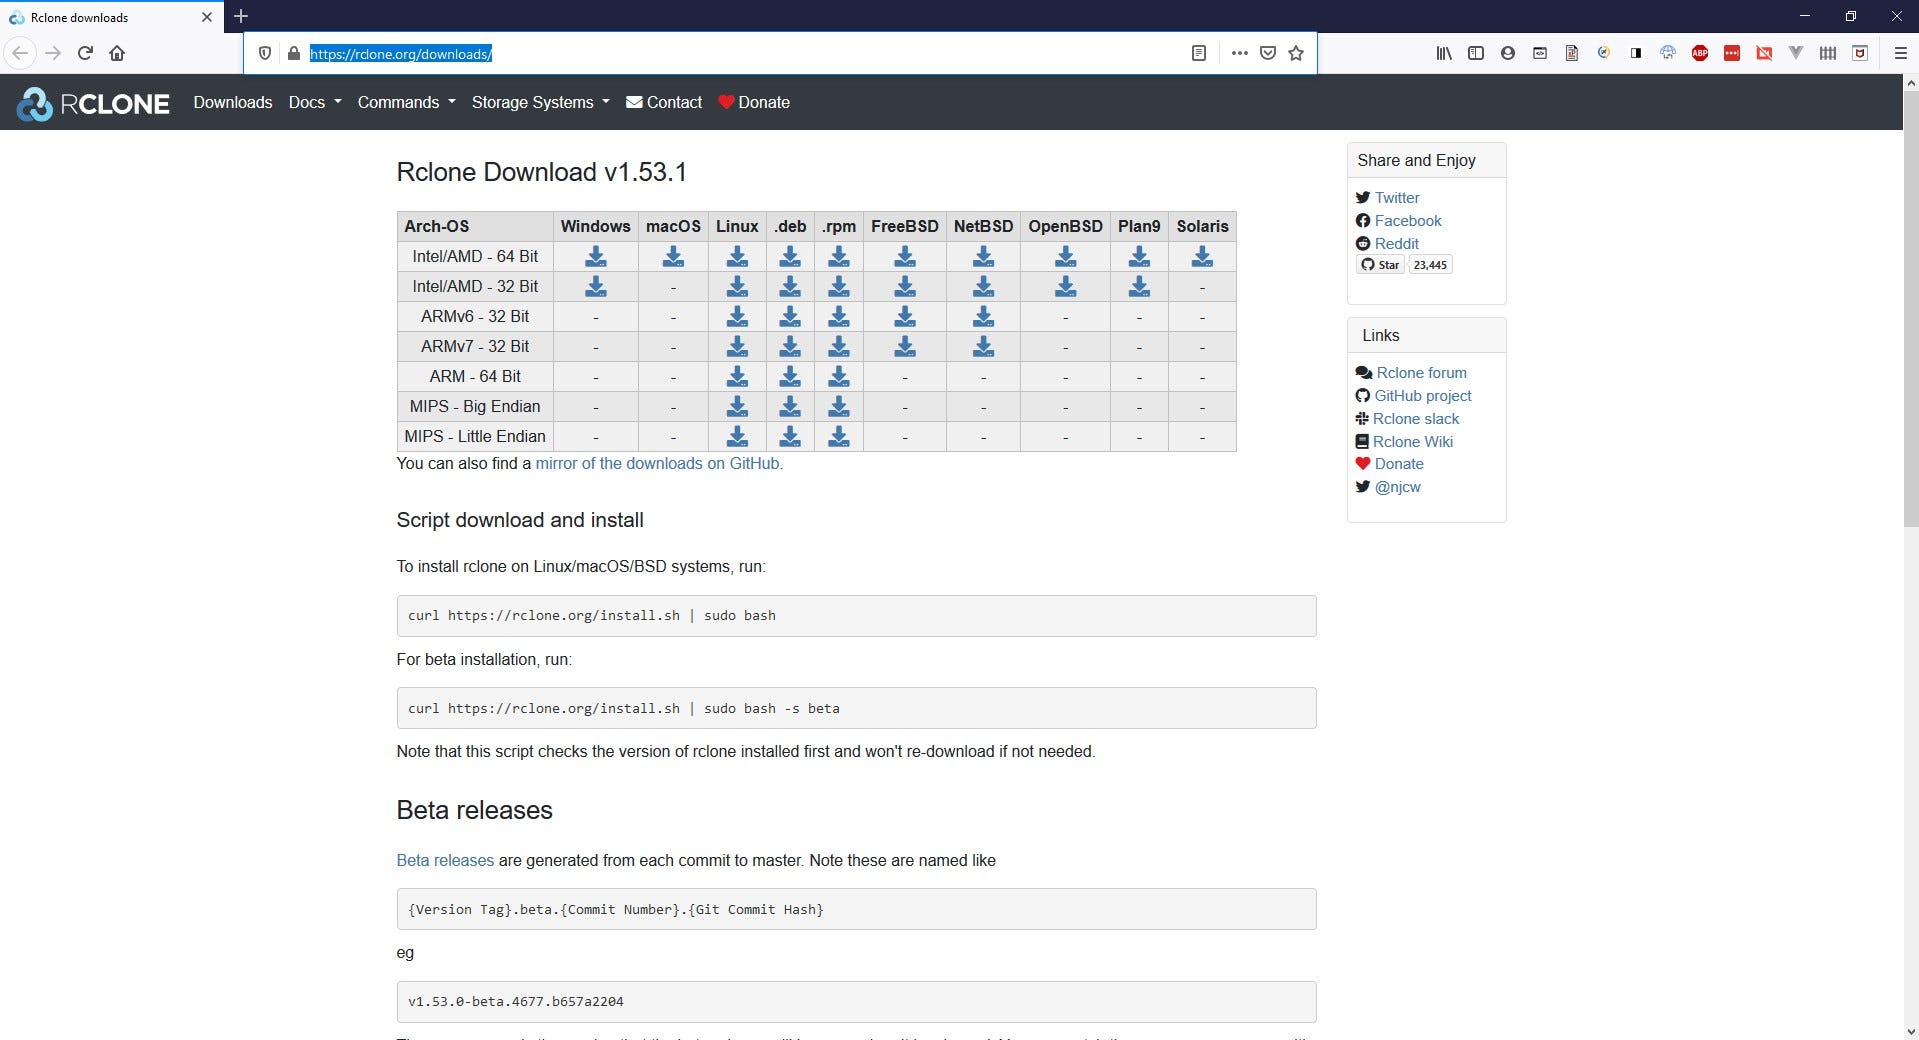Open tracking protection shield panel
This screenshot has height=1040, width=1919.
tap(265, 53)
